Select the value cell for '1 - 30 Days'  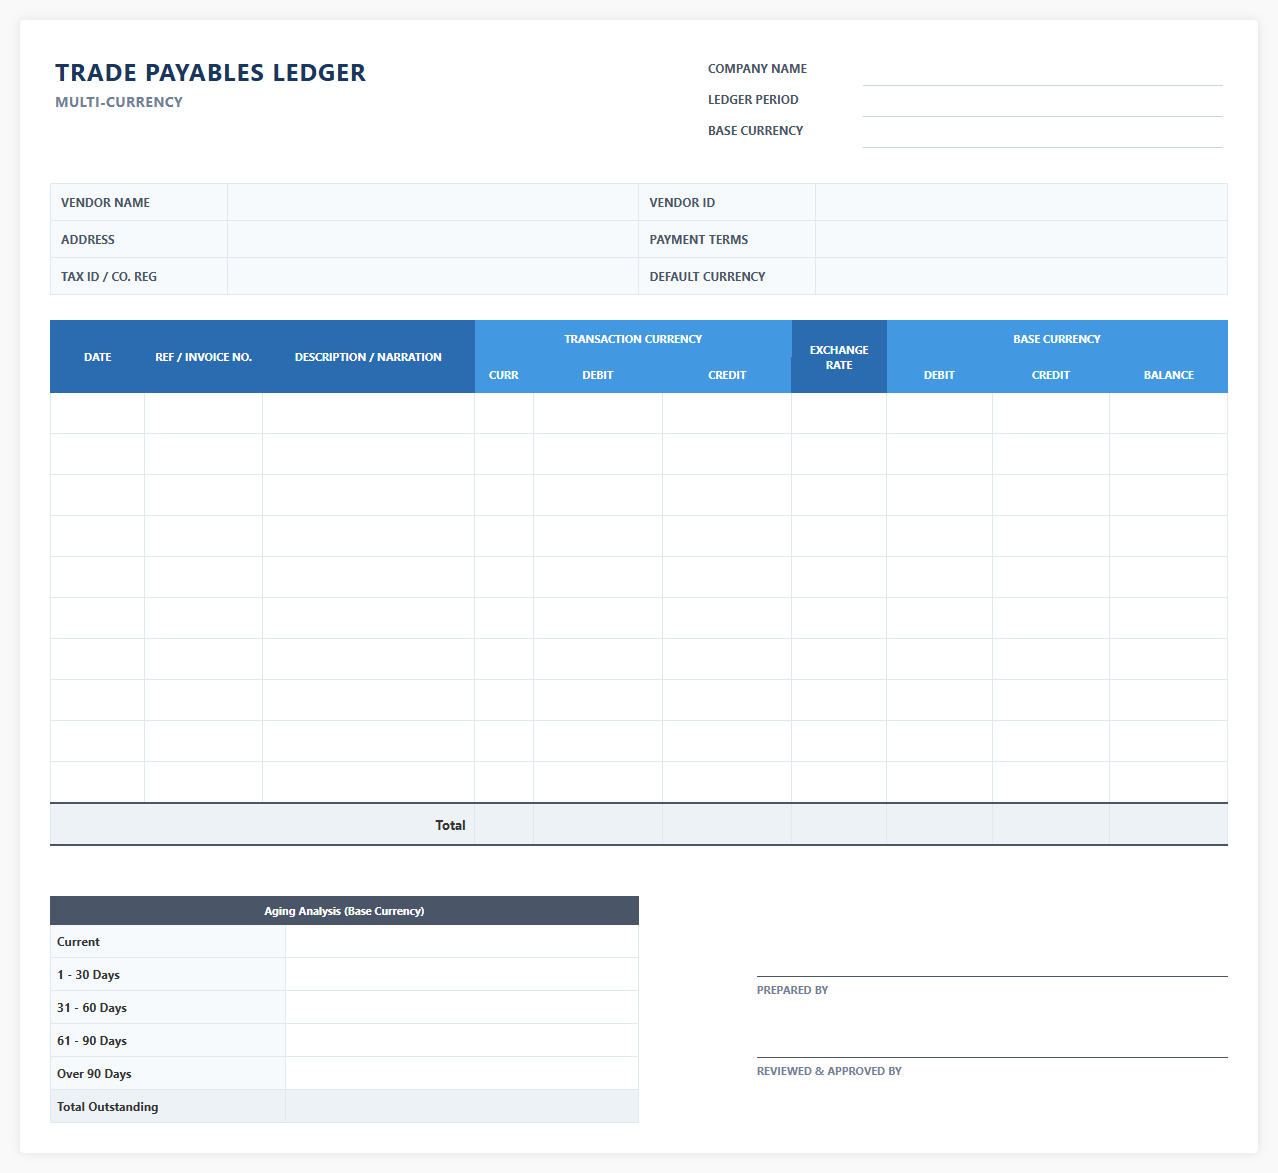[462, 974]
